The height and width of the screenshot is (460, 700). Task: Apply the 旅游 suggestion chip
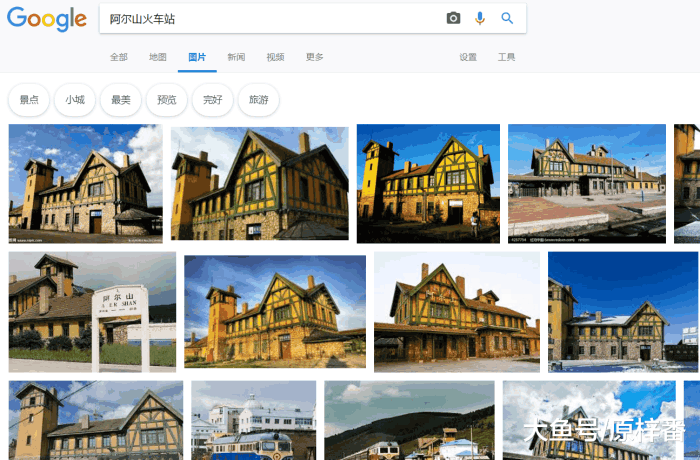point(259,100)
